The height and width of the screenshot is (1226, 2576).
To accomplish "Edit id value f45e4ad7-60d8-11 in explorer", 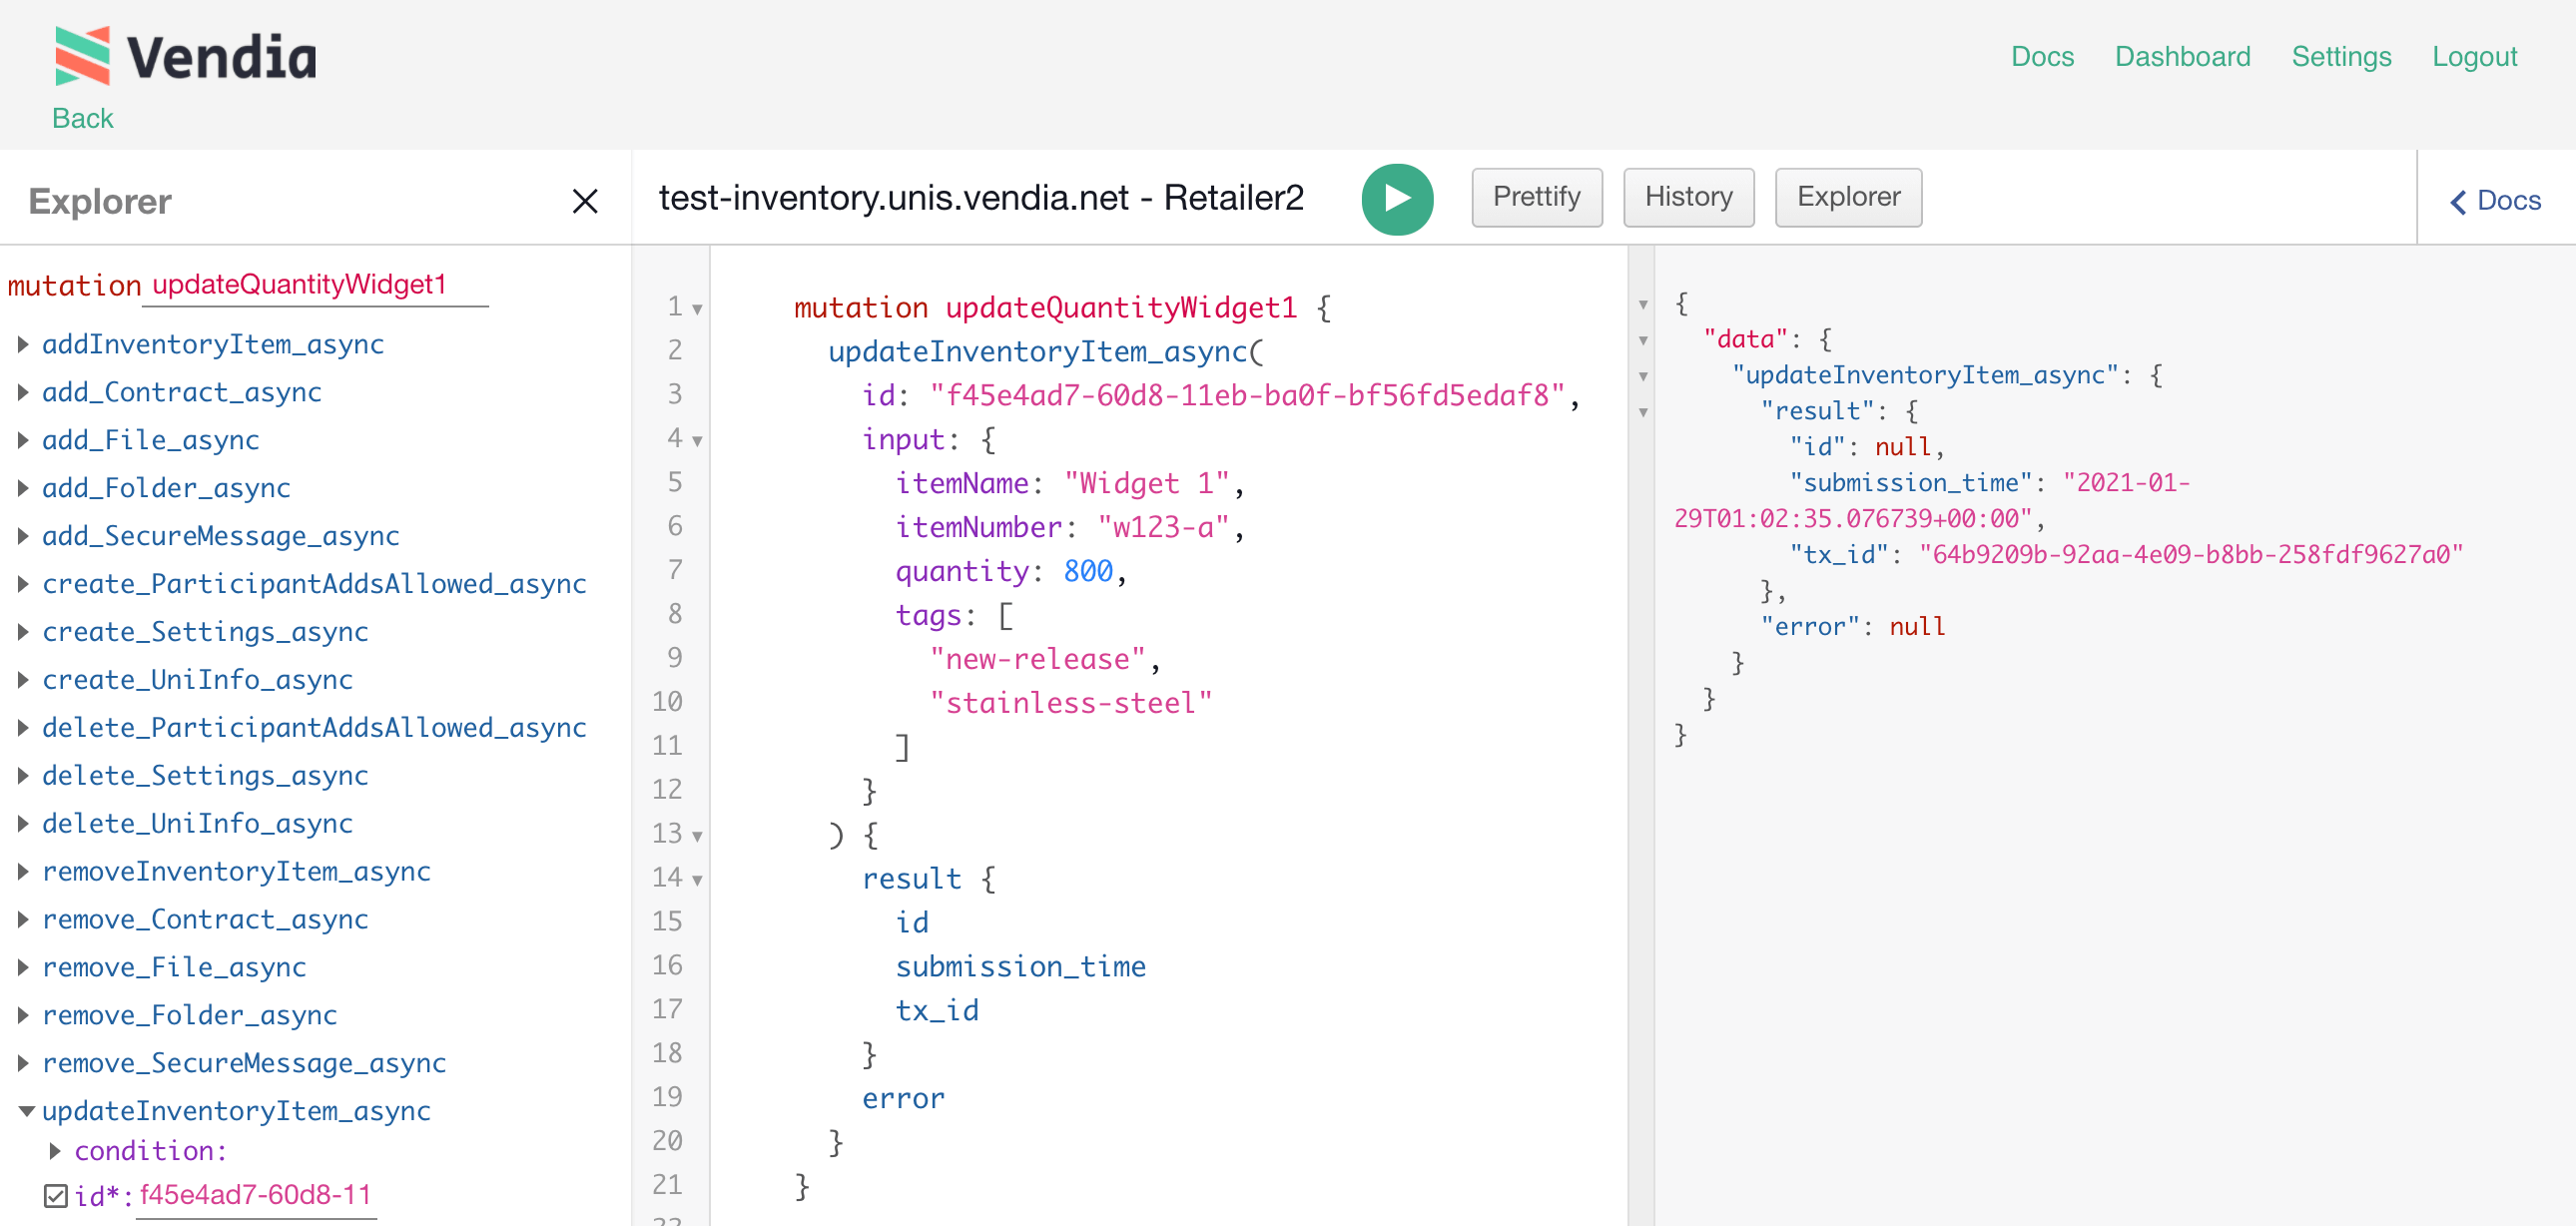I will point(256,1196).
